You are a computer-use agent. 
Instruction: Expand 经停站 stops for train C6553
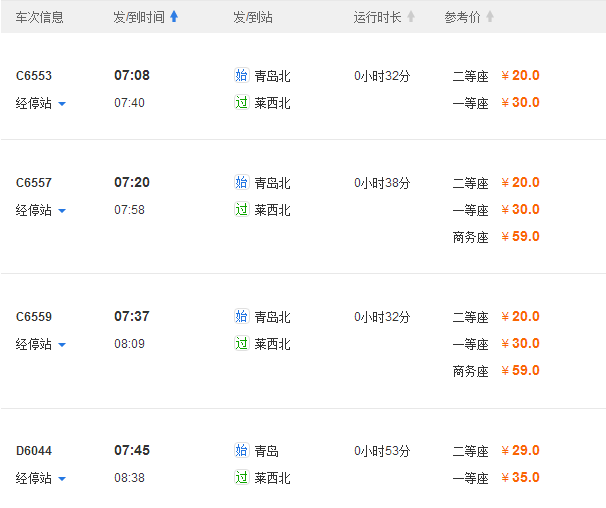click(62, 104)
